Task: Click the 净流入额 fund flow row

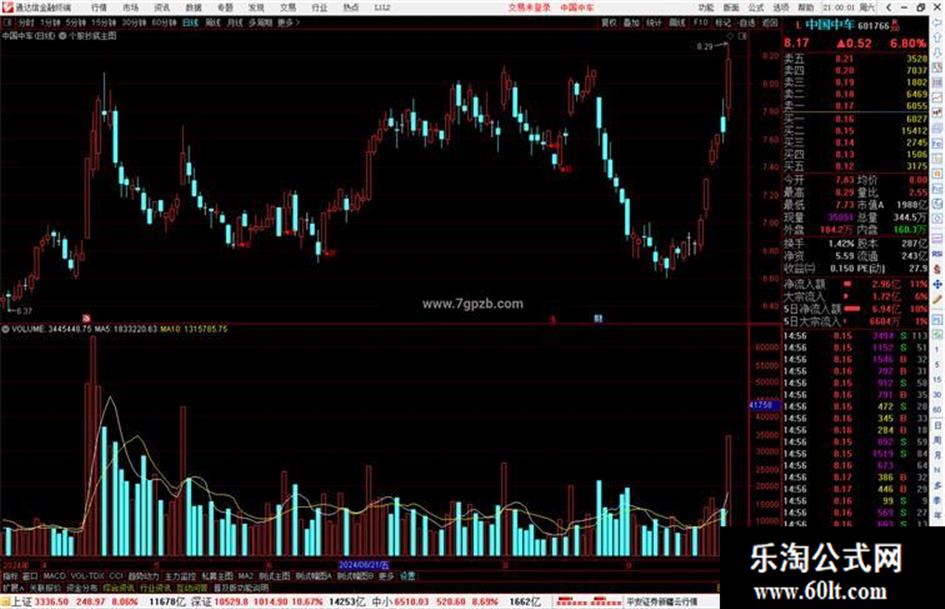Action: 856,284
